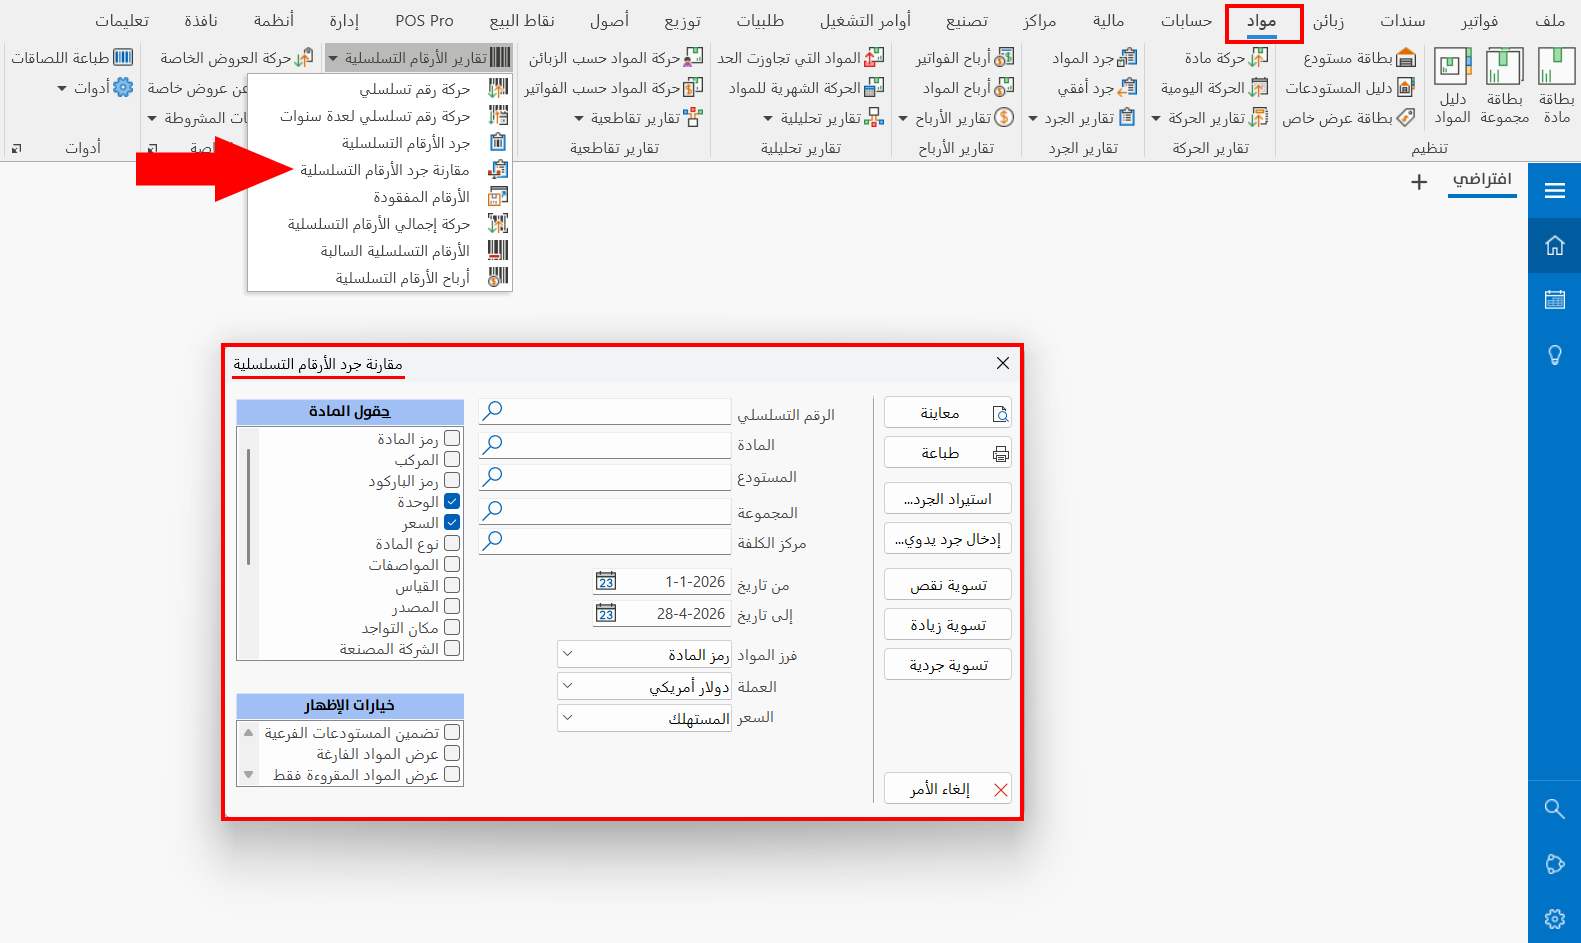Add new tab with plus button
Viewport: 1581px width, 943px height.
click(1419, 181)
